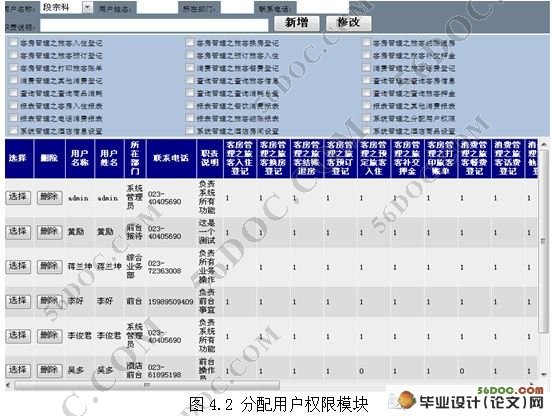
Task: Delete 吴多 row using 删除
Action: (x=49, y=370)
